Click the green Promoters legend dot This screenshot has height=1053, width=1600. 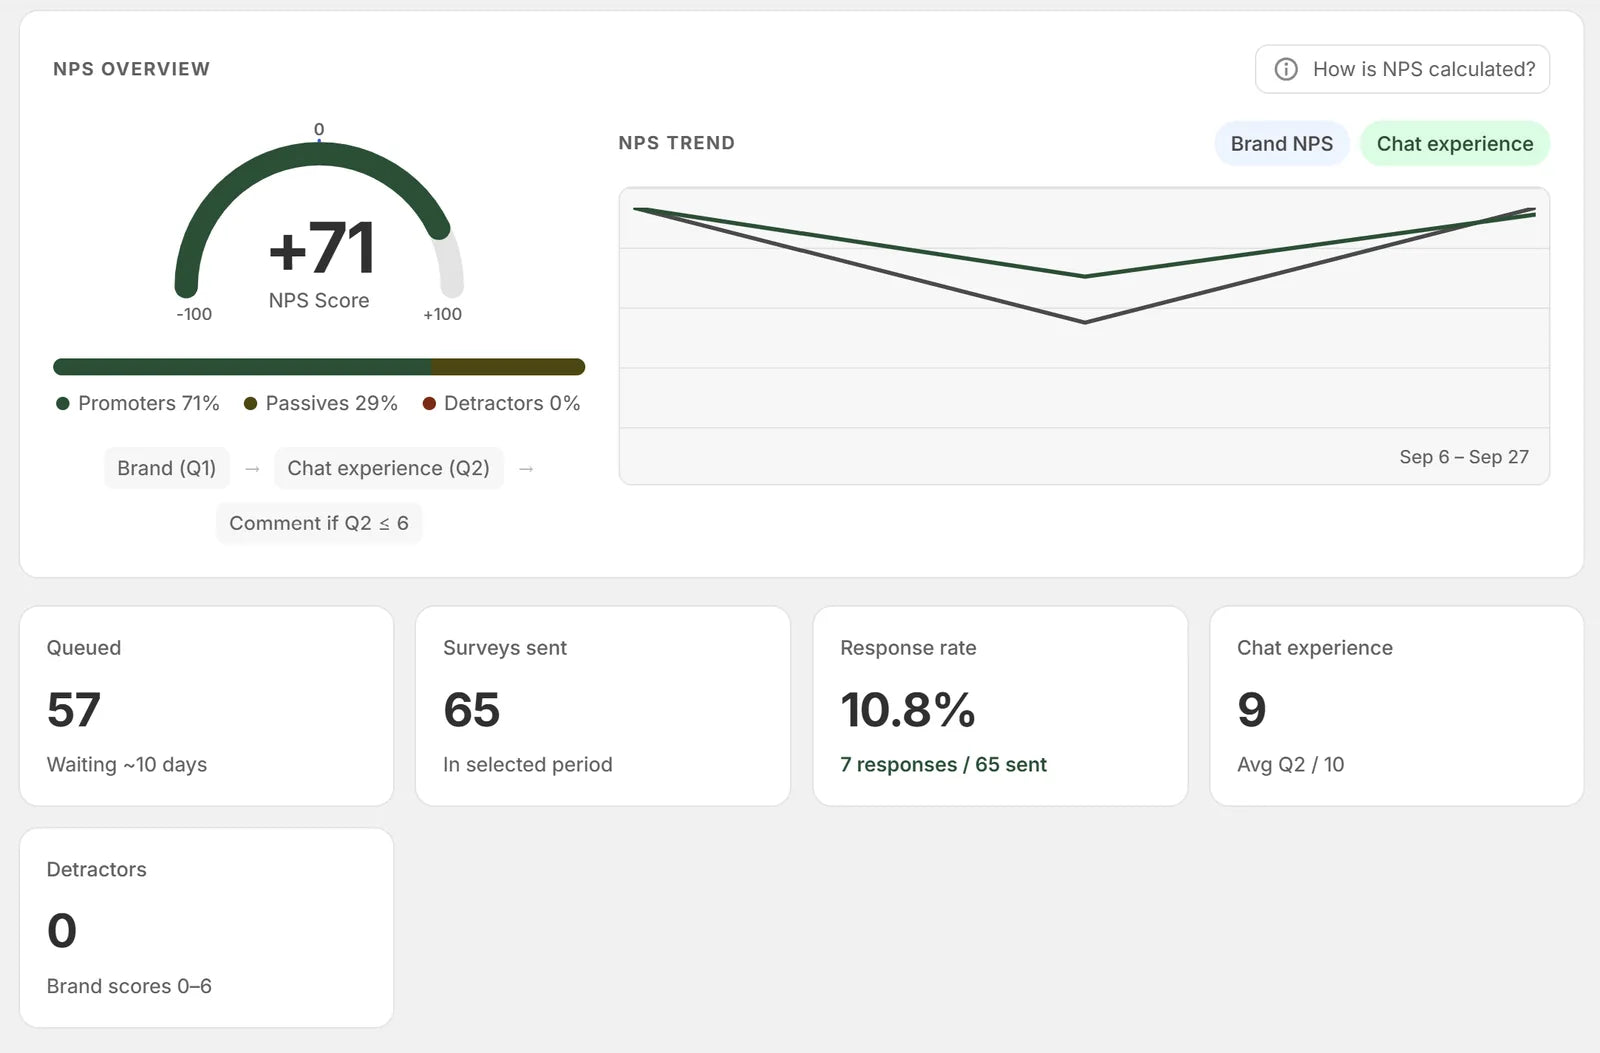(63, 403)
